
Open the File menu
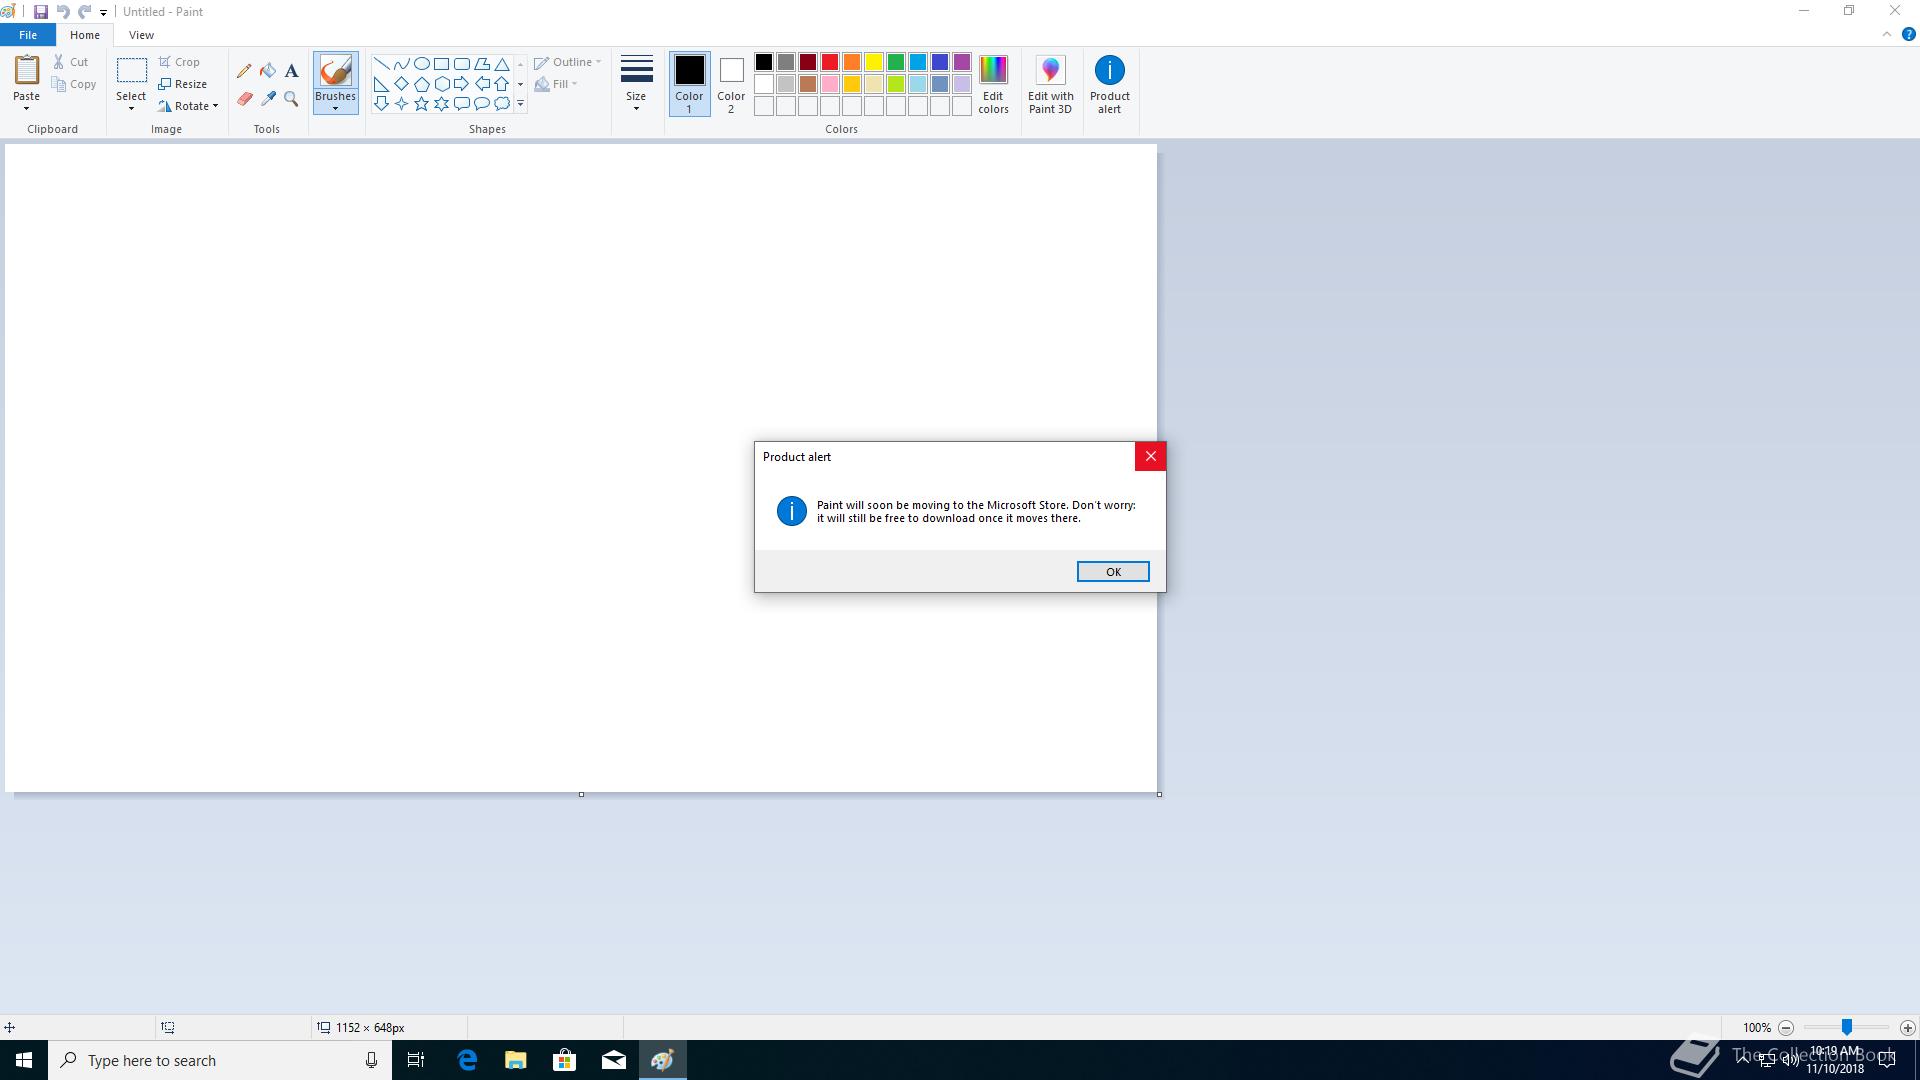click(28, 35)
